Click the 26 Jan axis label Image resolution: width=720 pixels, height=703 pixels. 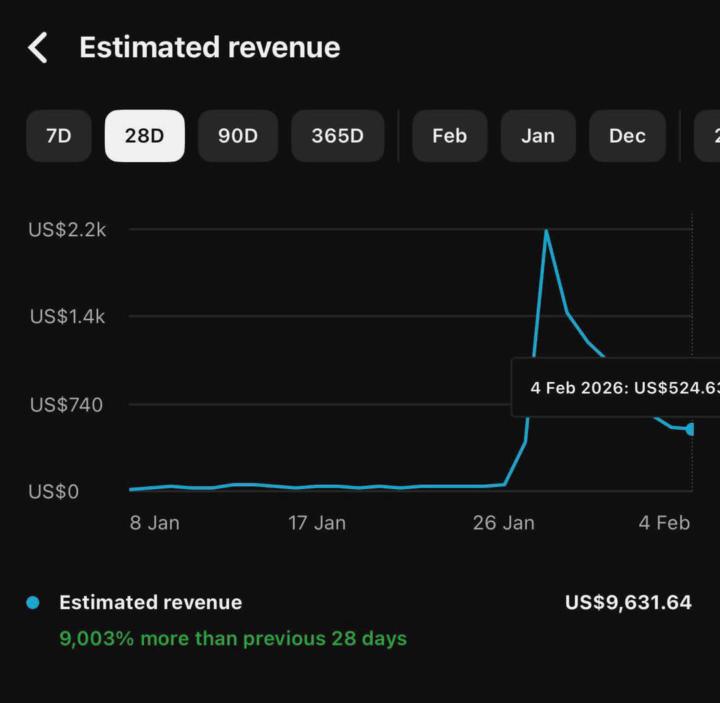click(x=503, y=523)
